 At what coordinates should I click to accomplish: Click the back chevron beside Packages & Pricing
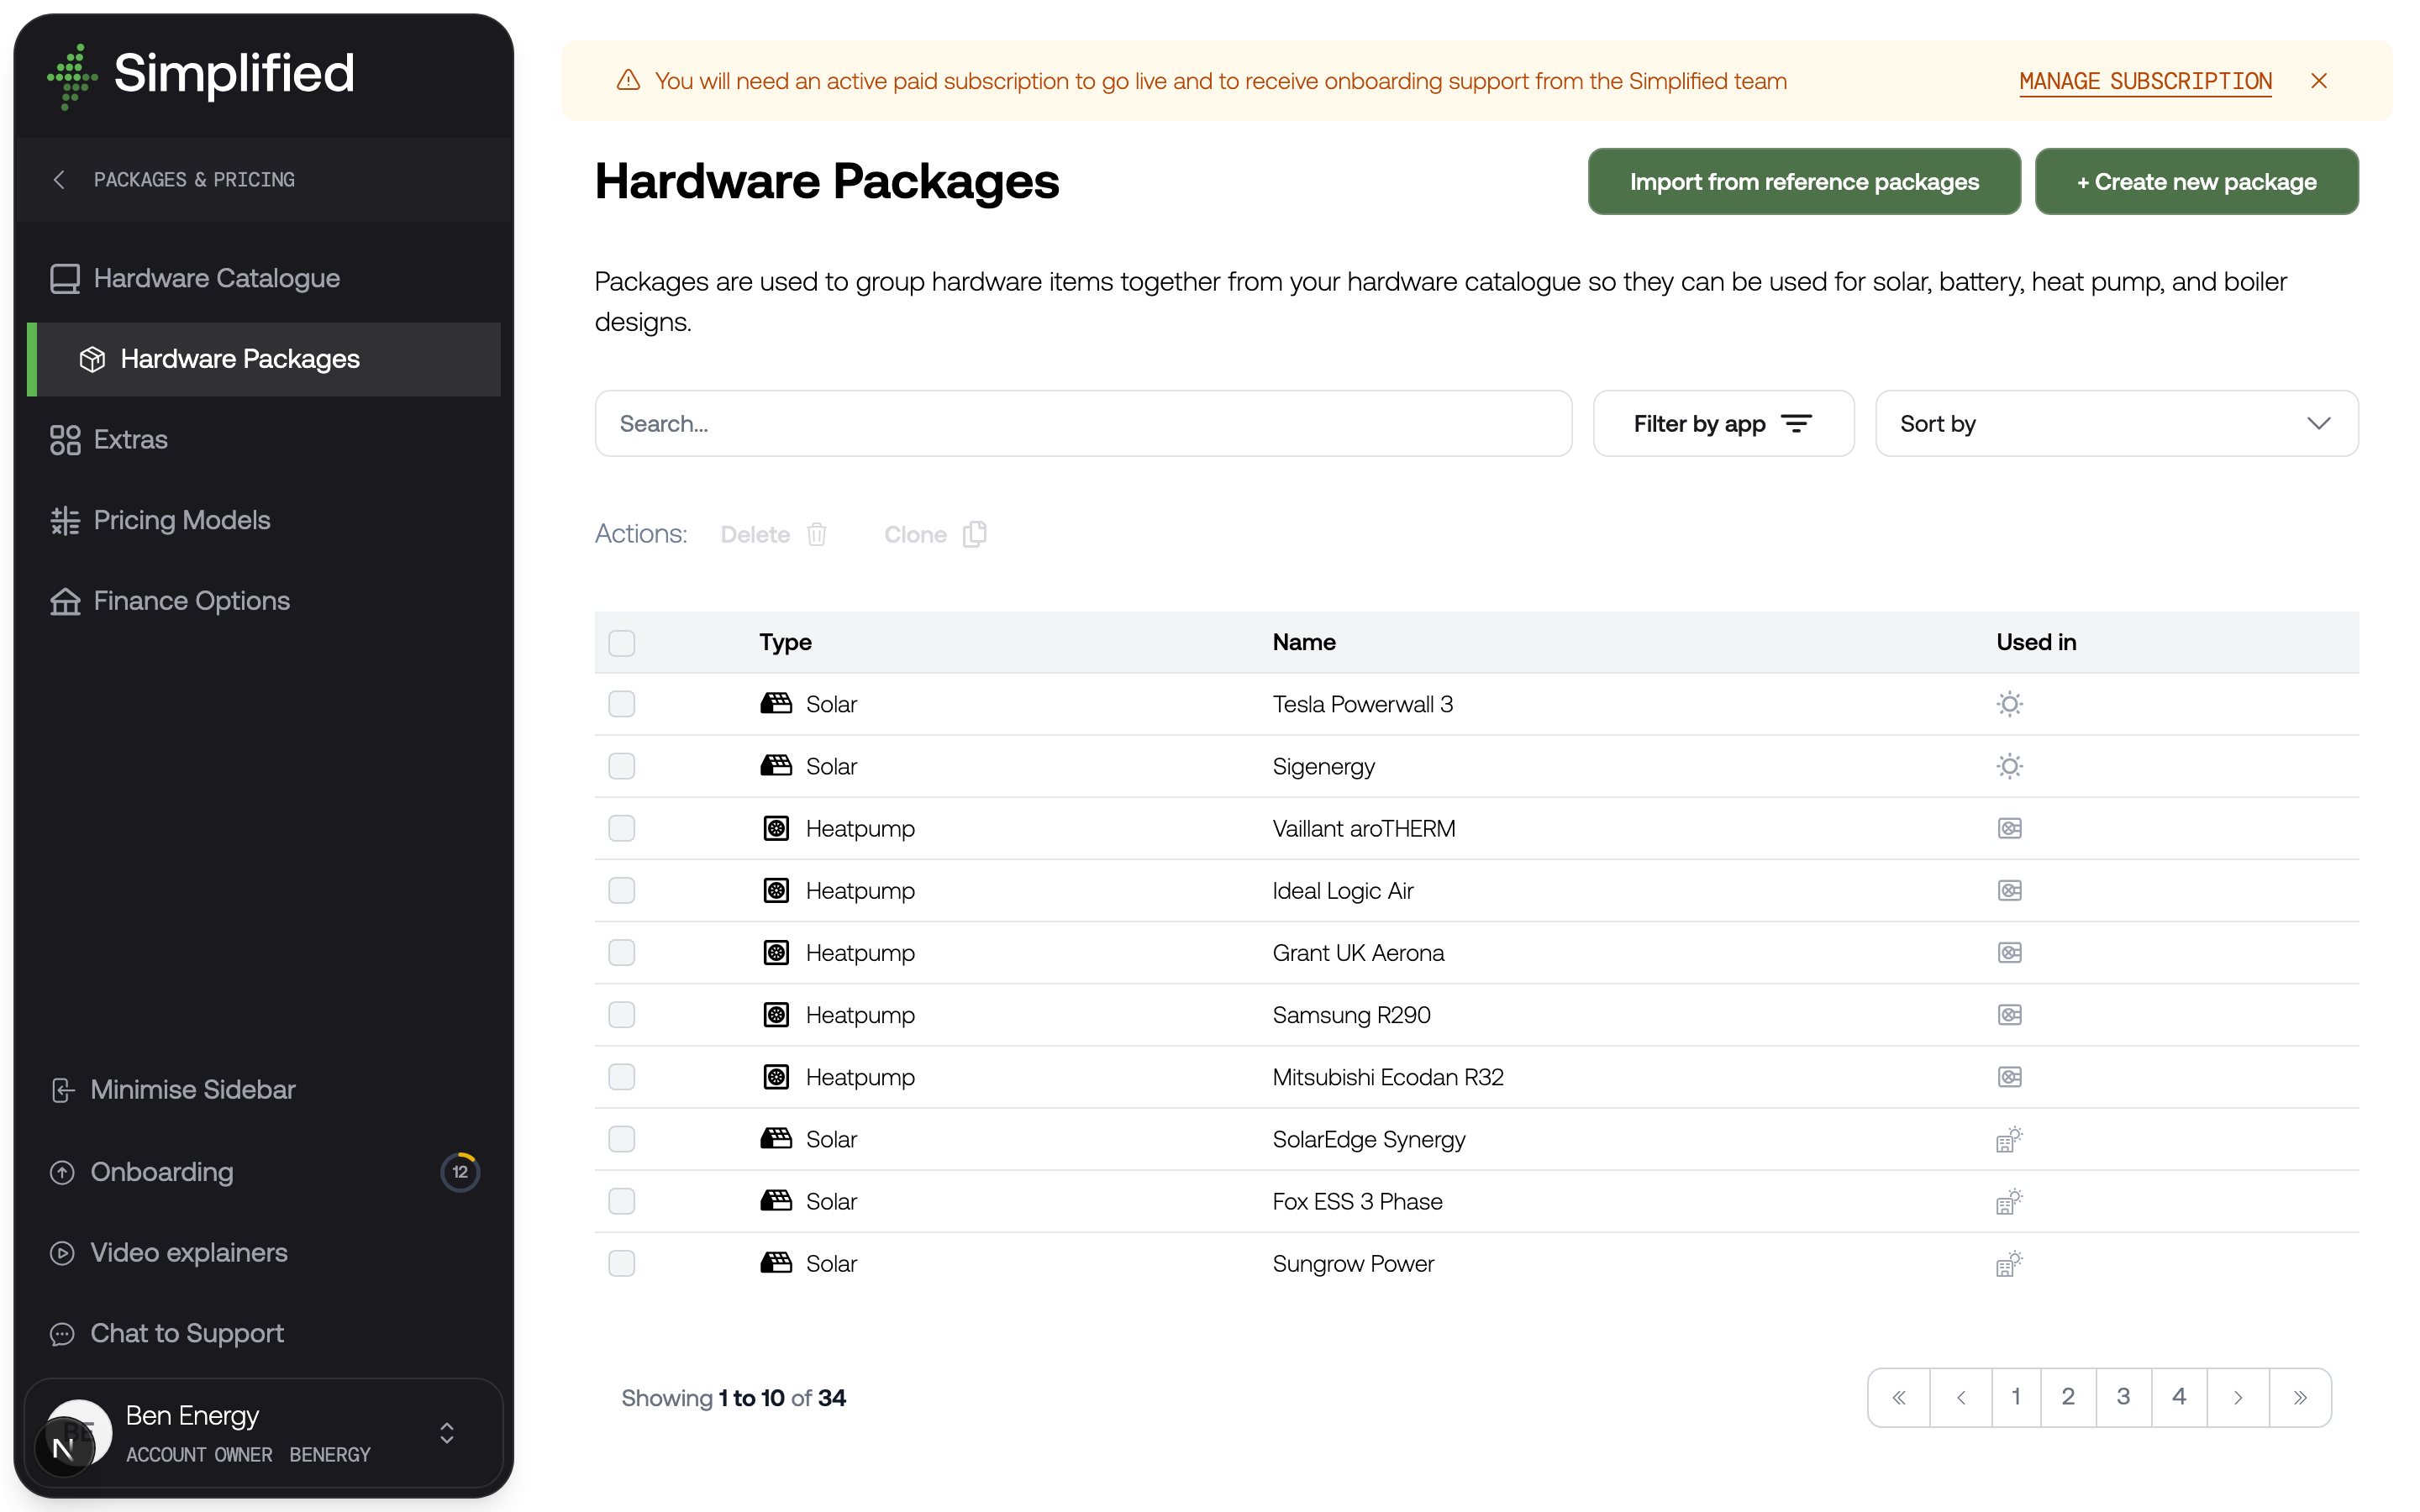[x=59, y=179]
